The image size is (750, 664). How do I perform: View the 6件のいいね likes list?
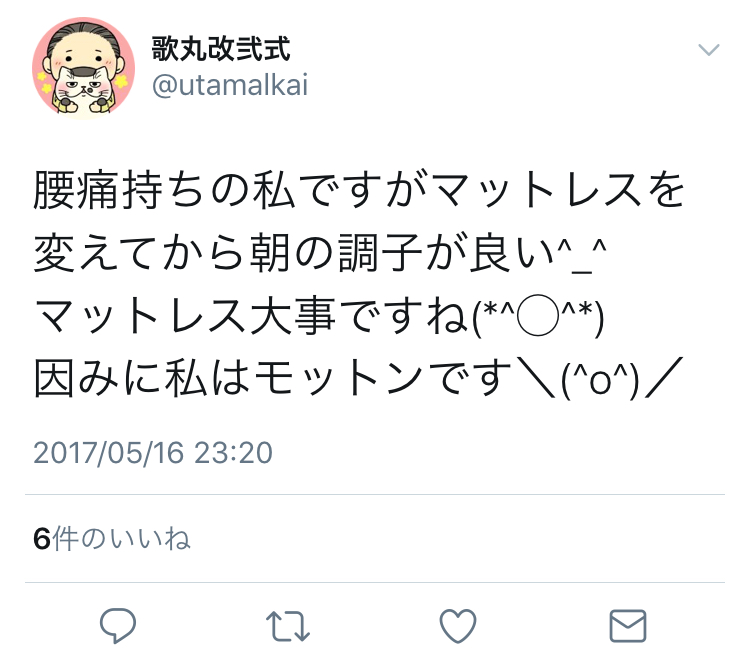click(x=112, y=539)
